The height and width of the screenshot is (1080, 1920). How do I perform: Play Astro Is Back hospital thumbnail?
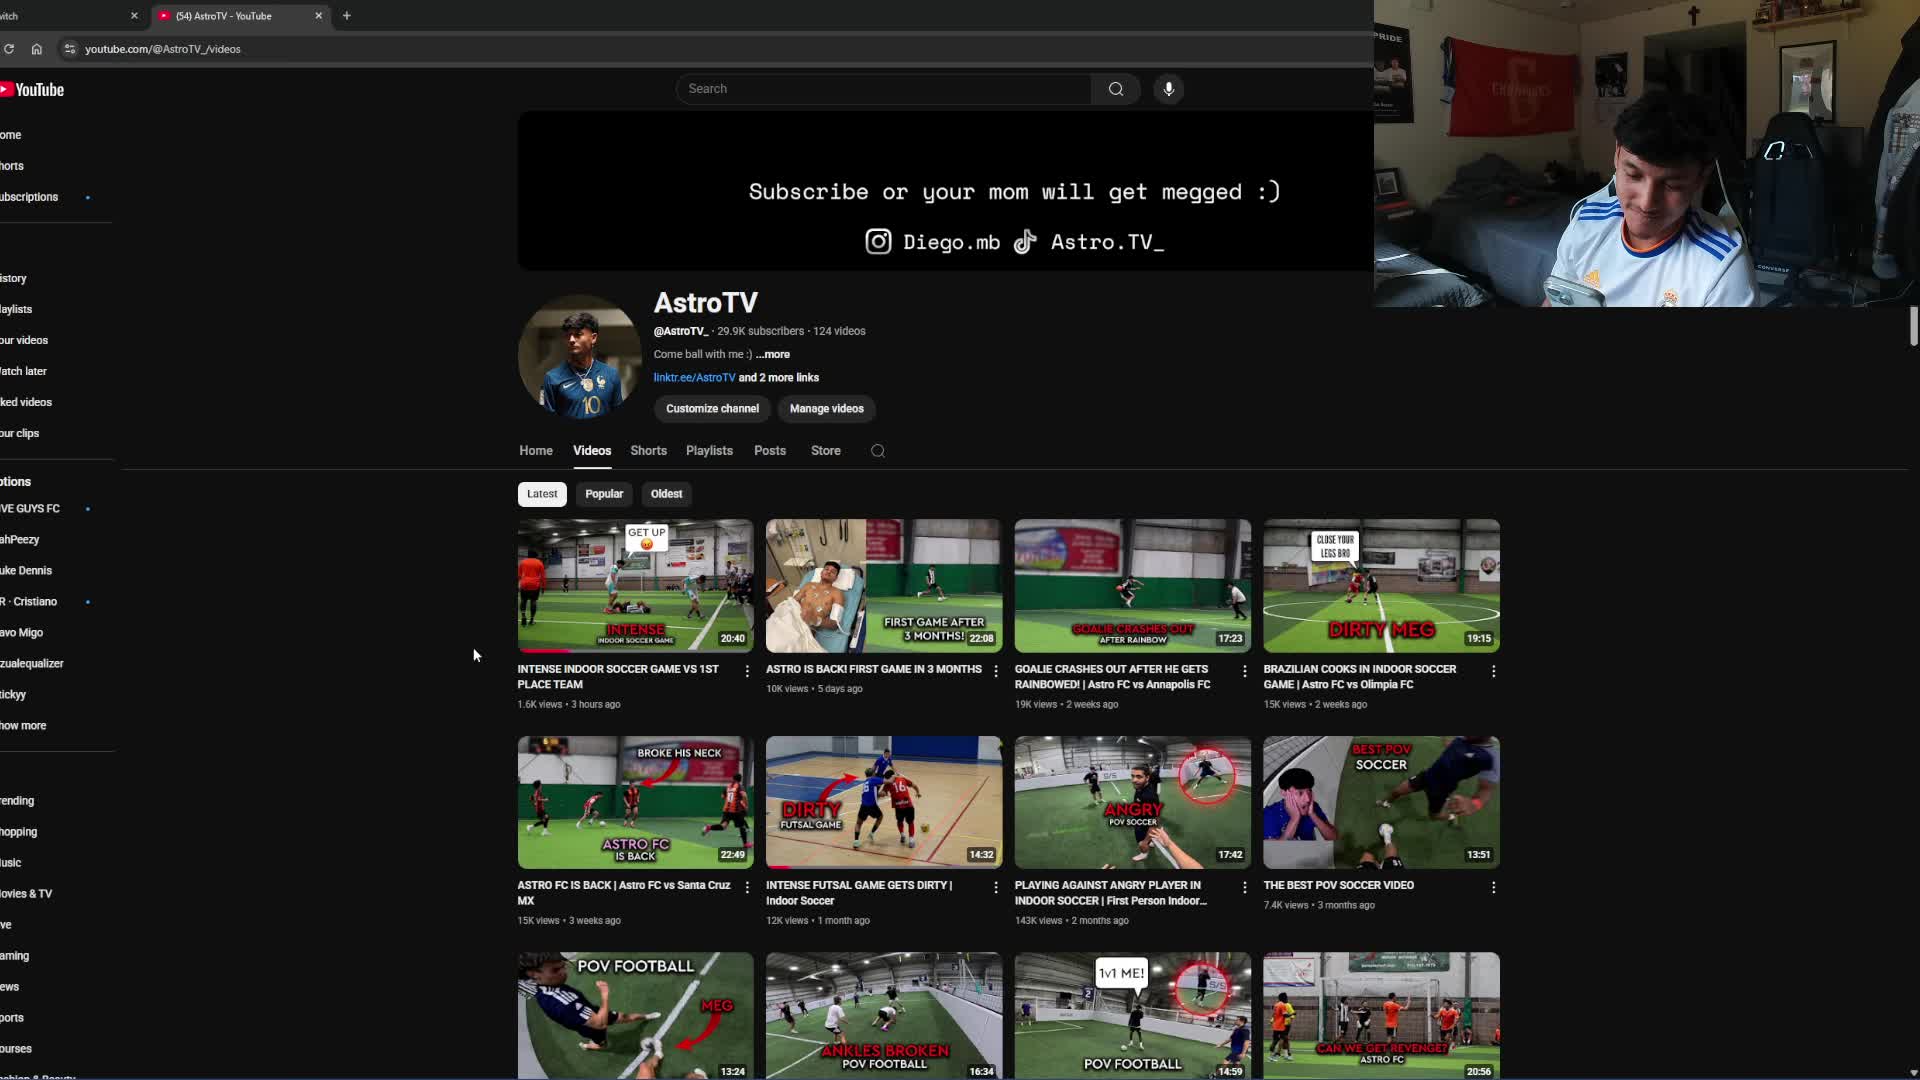pos(884,586)
